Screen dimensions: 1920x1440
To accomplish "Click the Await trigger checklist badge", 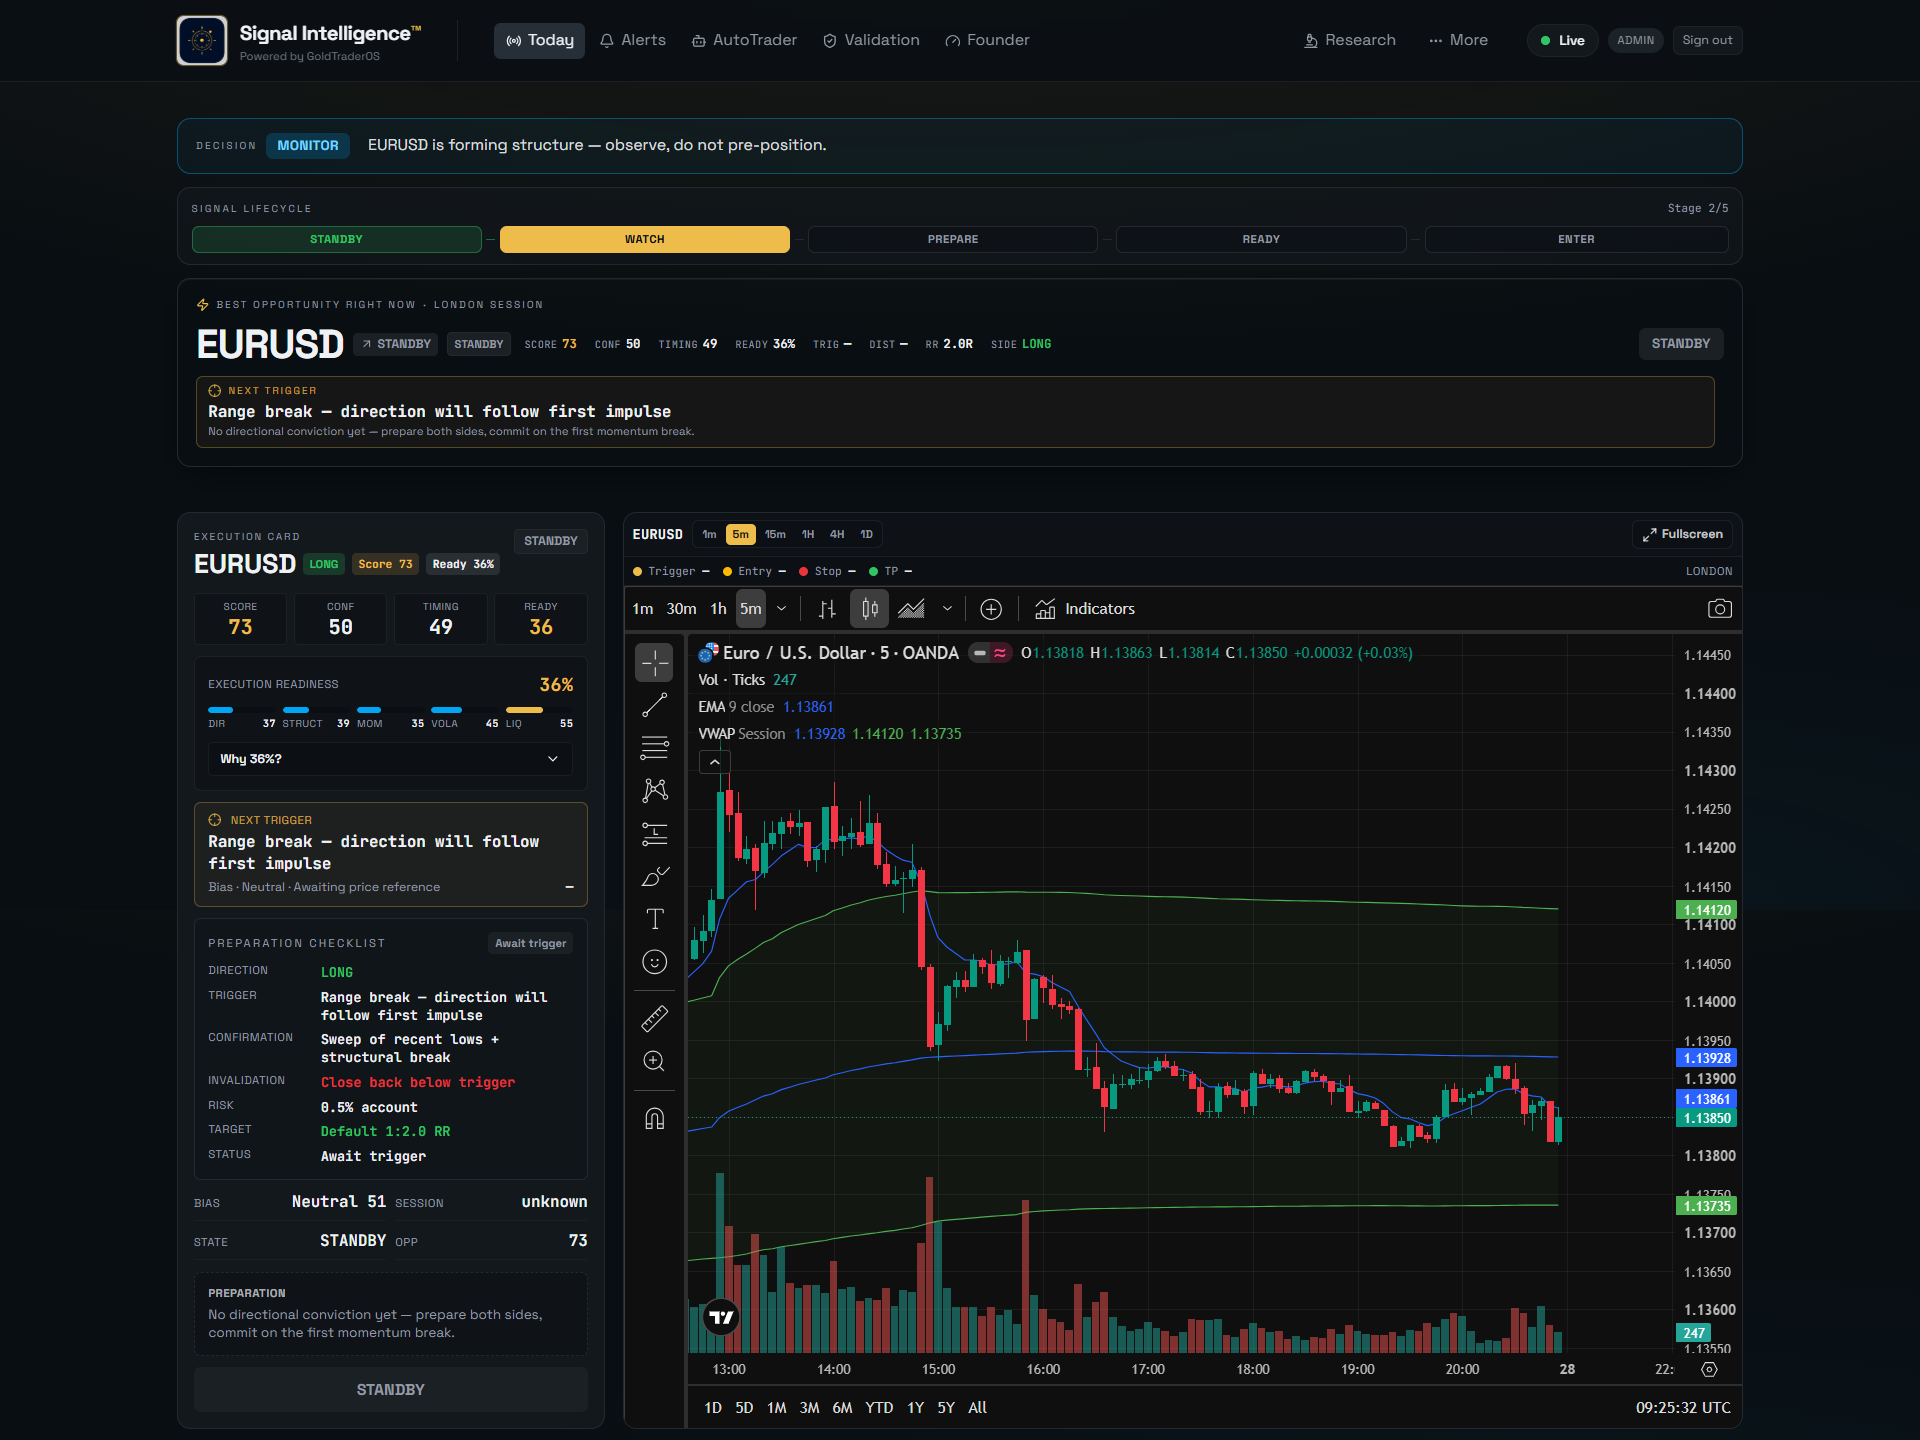I will pyautogui.click(x=531, y=944).
